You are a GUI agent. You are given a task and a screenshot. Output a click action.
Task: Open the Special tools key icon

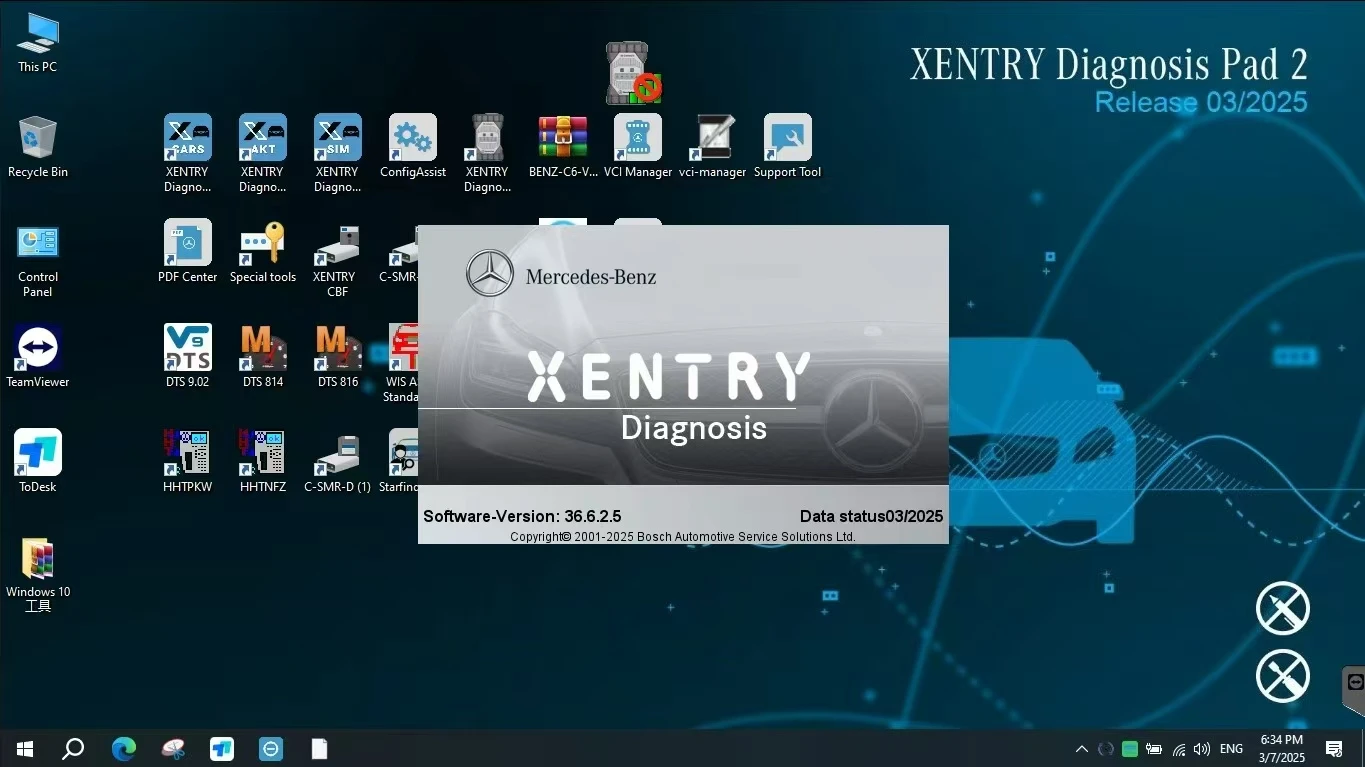[262, 244]
